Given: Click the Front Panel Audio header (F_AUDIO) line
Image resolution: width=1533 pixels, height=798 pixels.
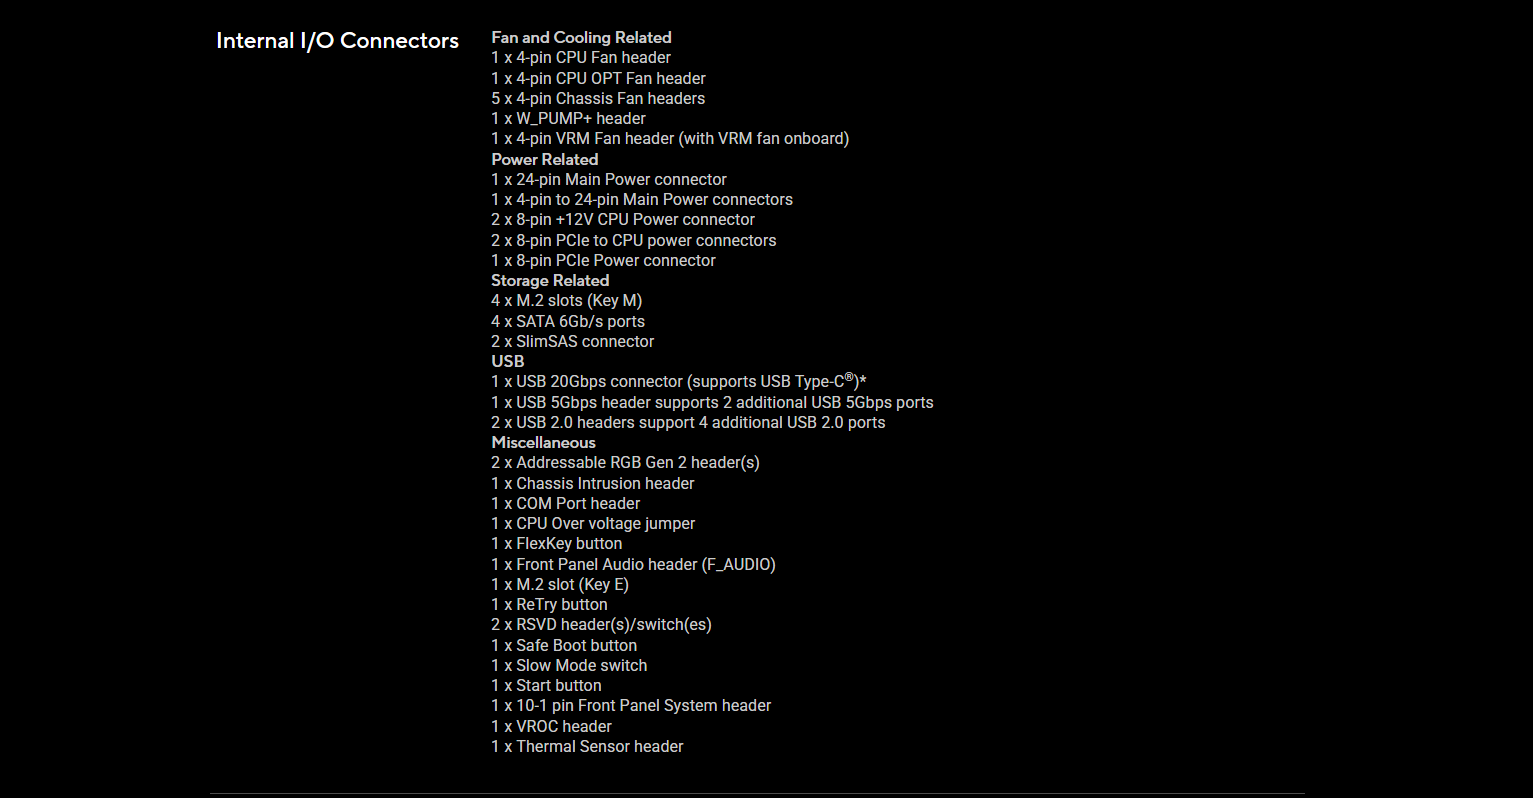Looking at the screenshot, I should (633, 564).
